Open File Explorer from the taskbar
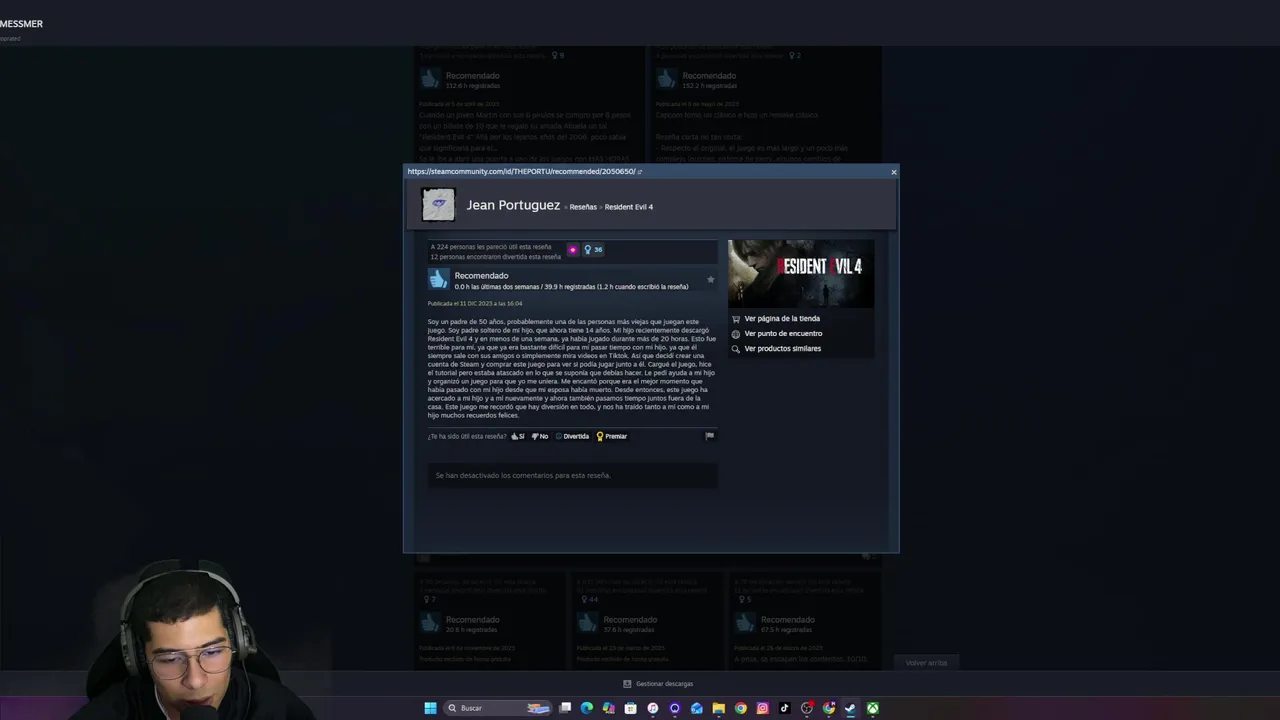 (718, 708)
